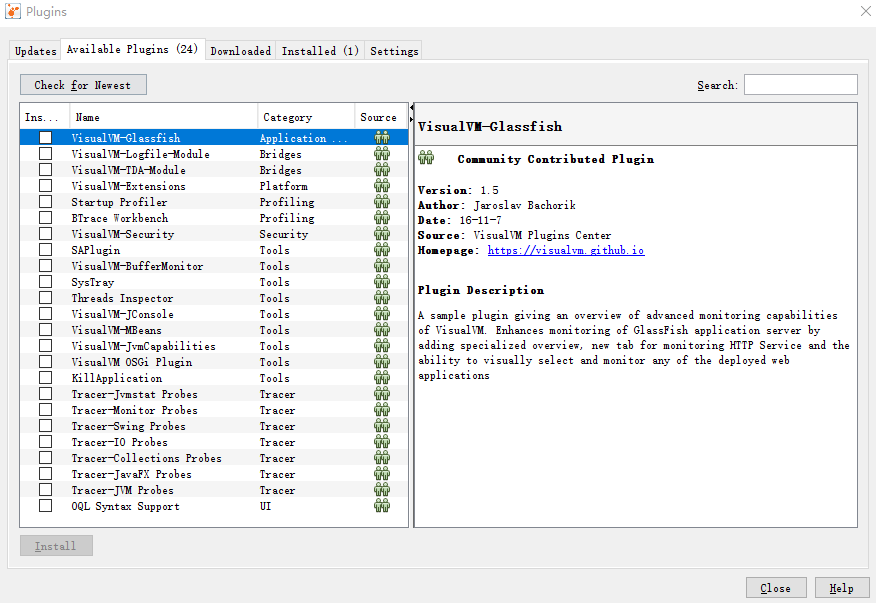Open the Available Plugins (24) tab

click(132, 49)
